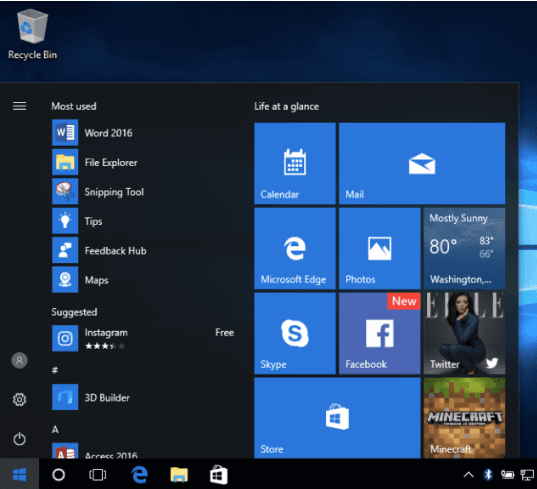Open the Bluetooth tray icon
This screenshot has height=489, width=537.
(x=488, y=475)
